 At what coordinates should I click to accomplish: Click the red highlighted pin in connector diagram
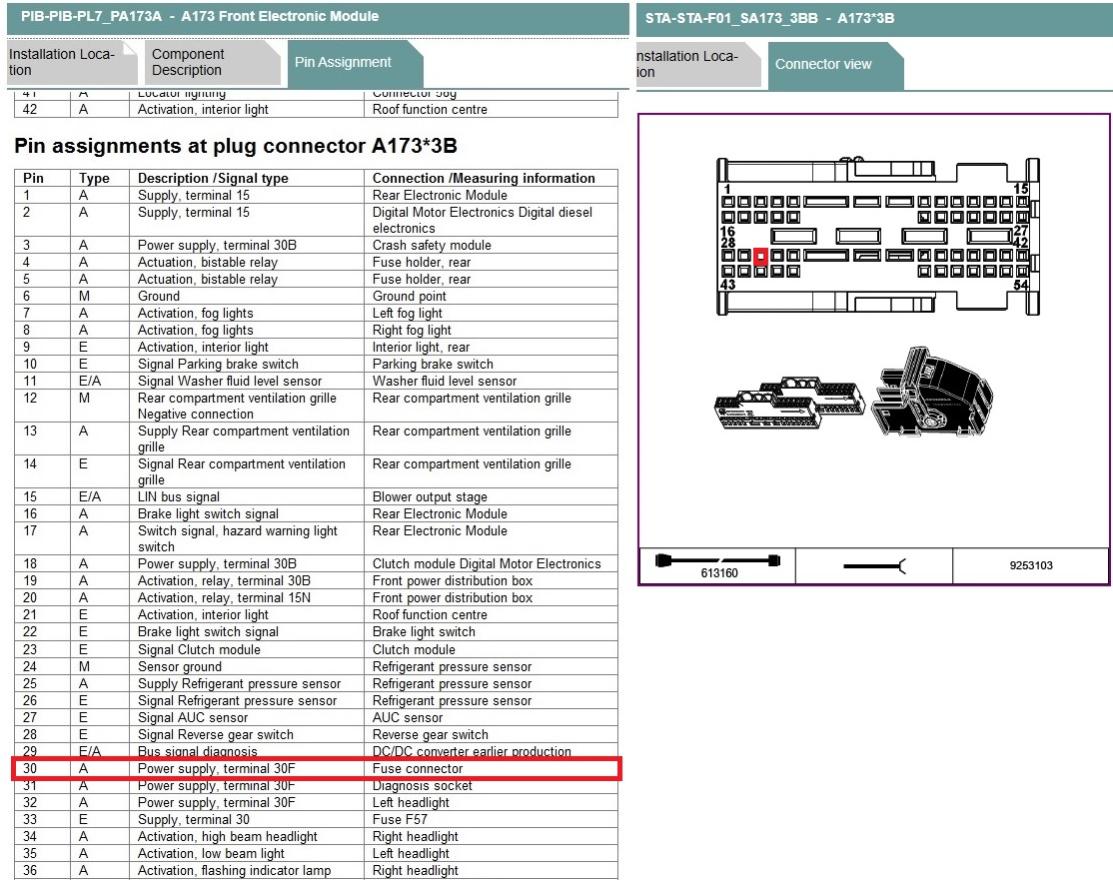pos(760,257)
